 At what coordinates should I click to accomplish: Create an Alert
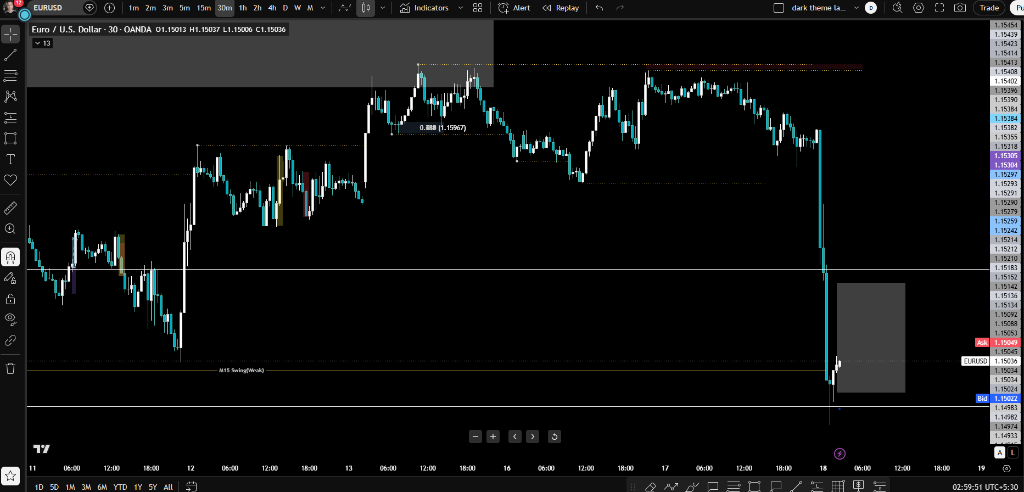pyautogui.click(x=514, y=8)
